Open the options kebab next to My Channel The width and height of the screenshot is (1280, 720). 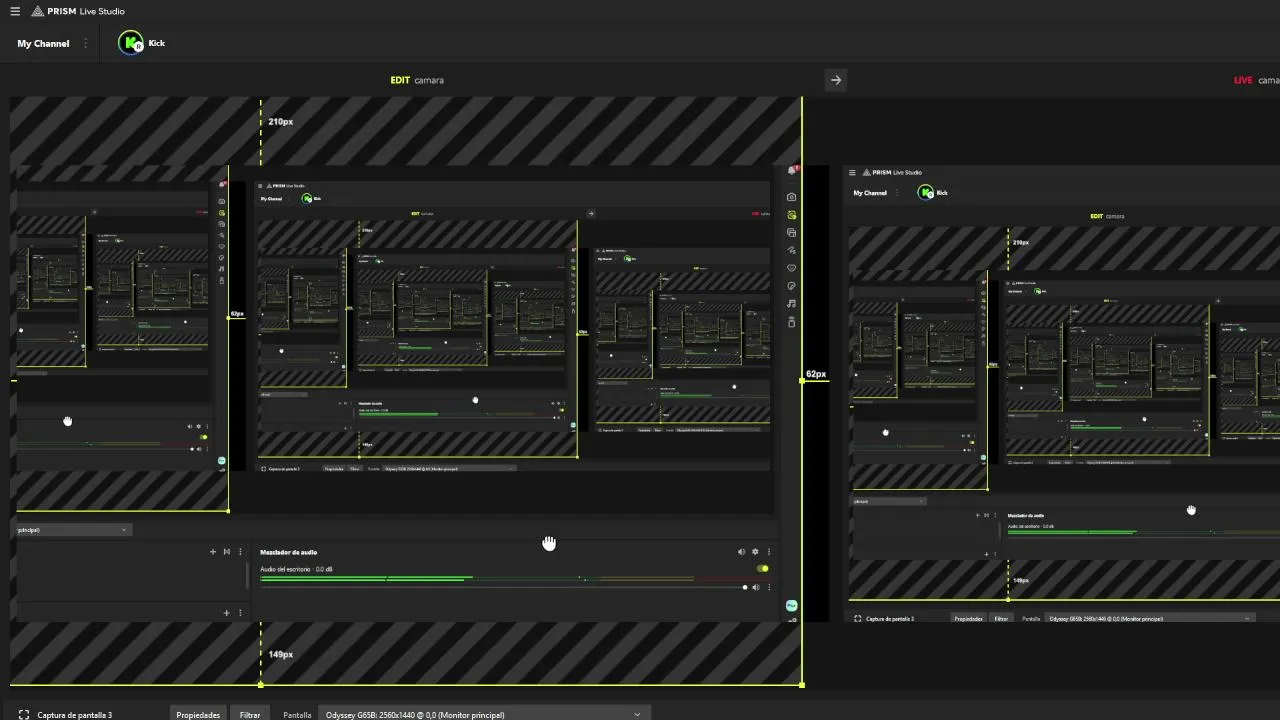(86, 43)
